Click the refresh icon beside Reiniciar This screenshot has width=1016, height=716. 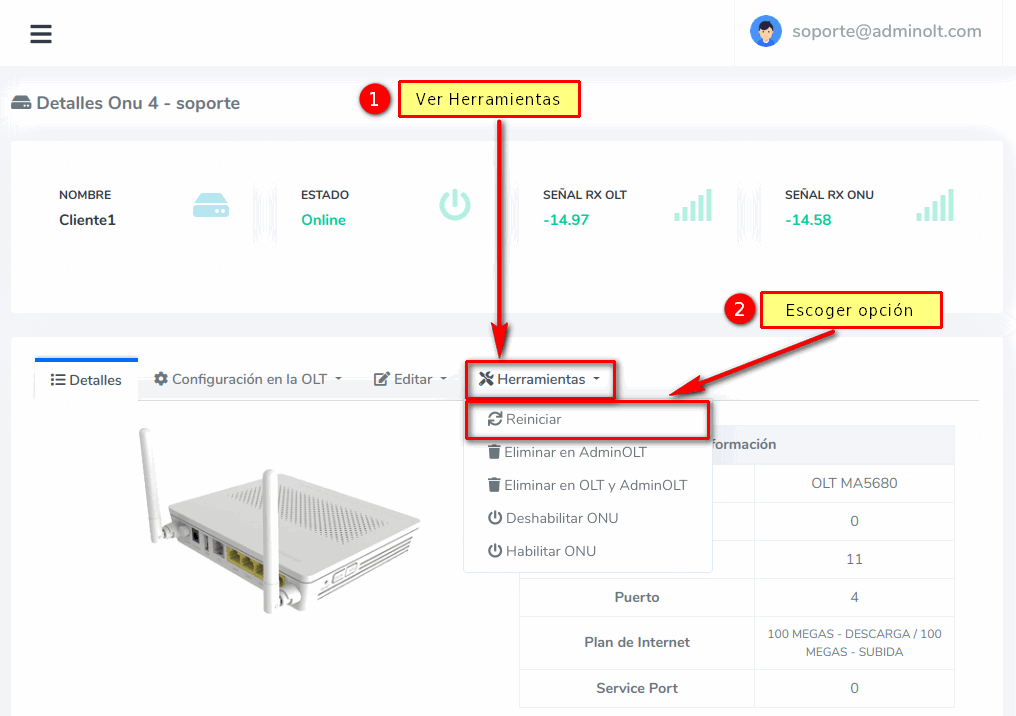[494, 419]
